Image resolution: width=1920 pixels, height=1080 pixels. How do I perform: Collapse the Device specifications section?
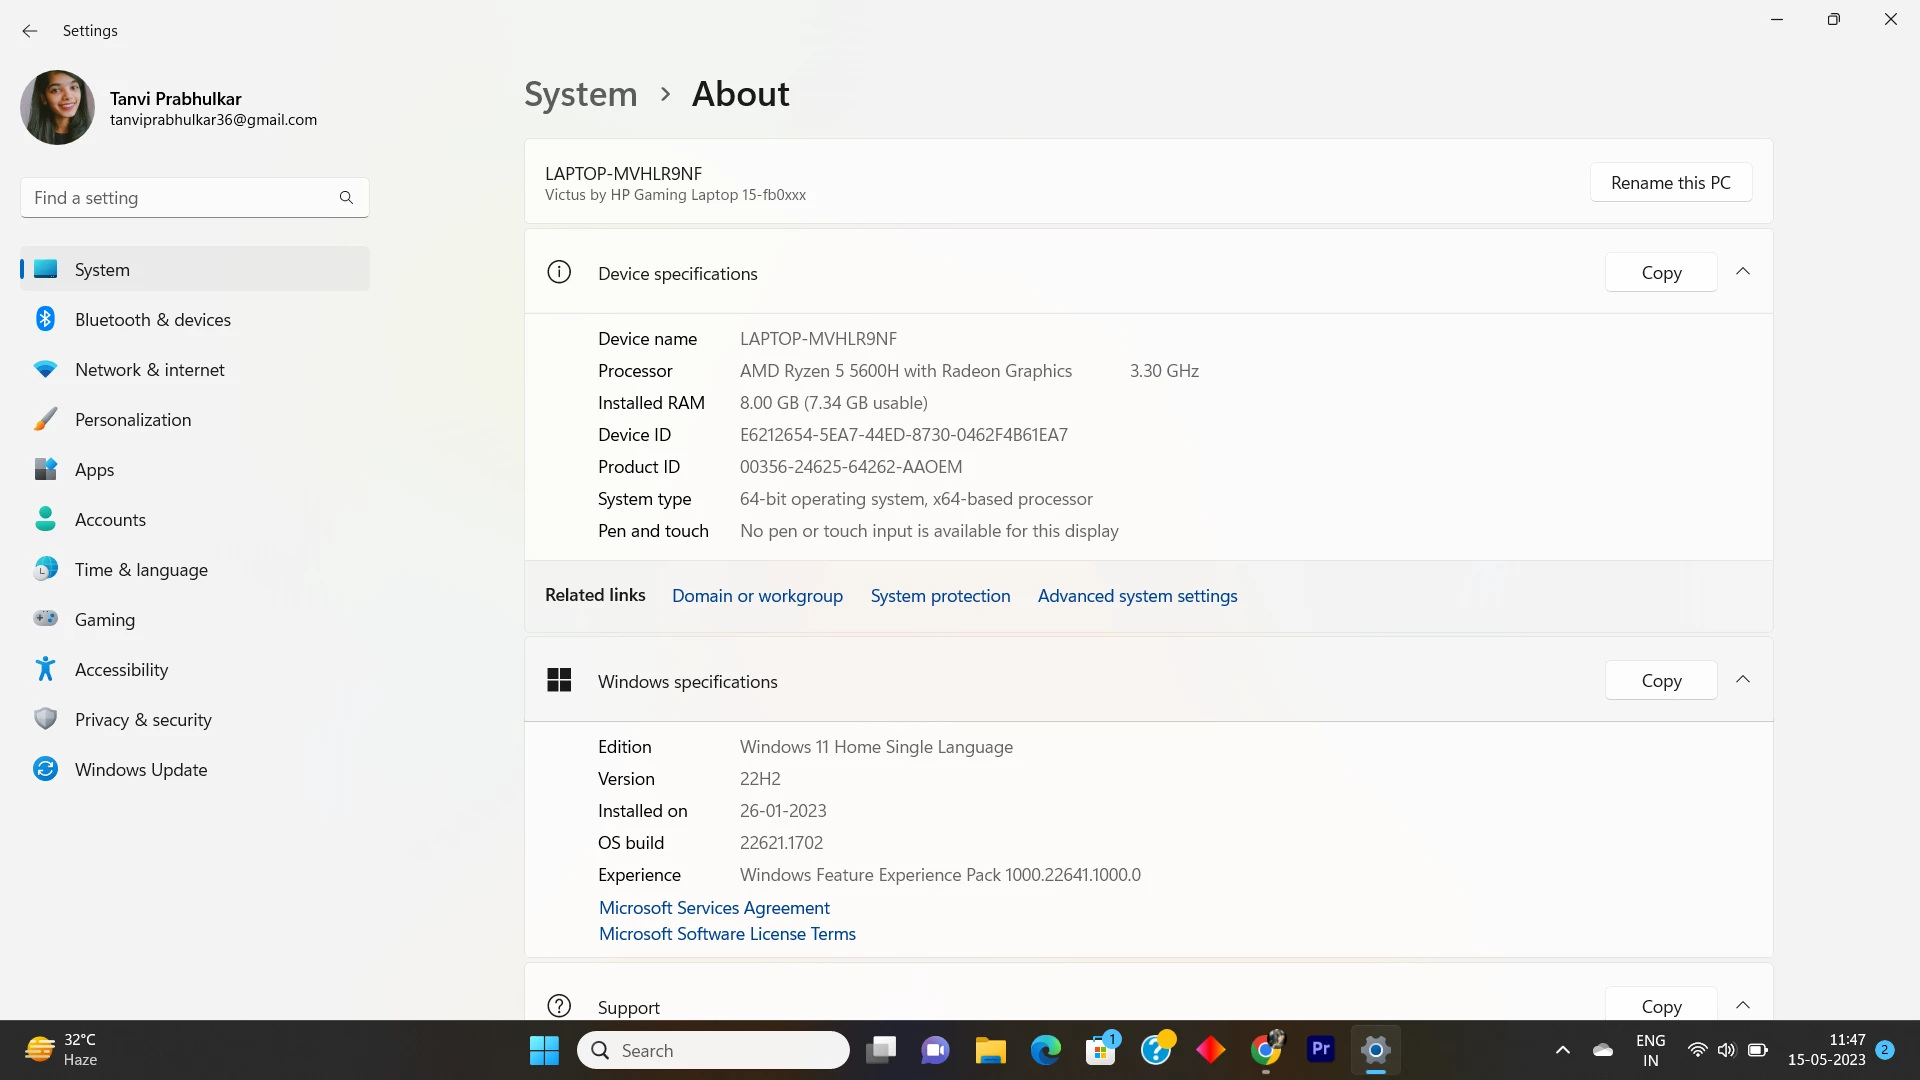1743,272
